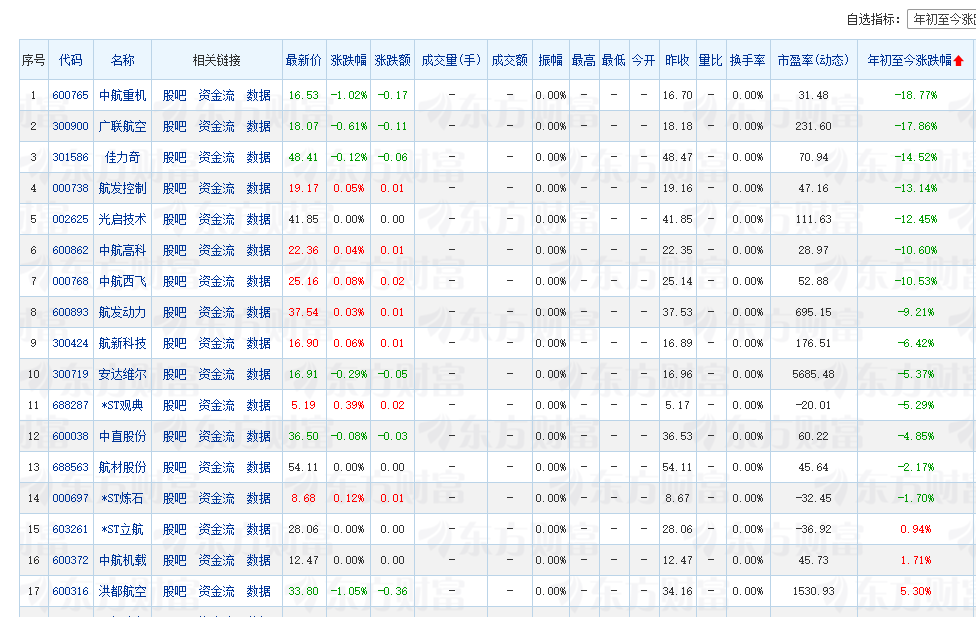The height and width of the screenshot is (617, 976).
Task: Click the red sort arrow beside 年初至今涨跌幅
Action: pyautogui.click(x=959, y=60)
